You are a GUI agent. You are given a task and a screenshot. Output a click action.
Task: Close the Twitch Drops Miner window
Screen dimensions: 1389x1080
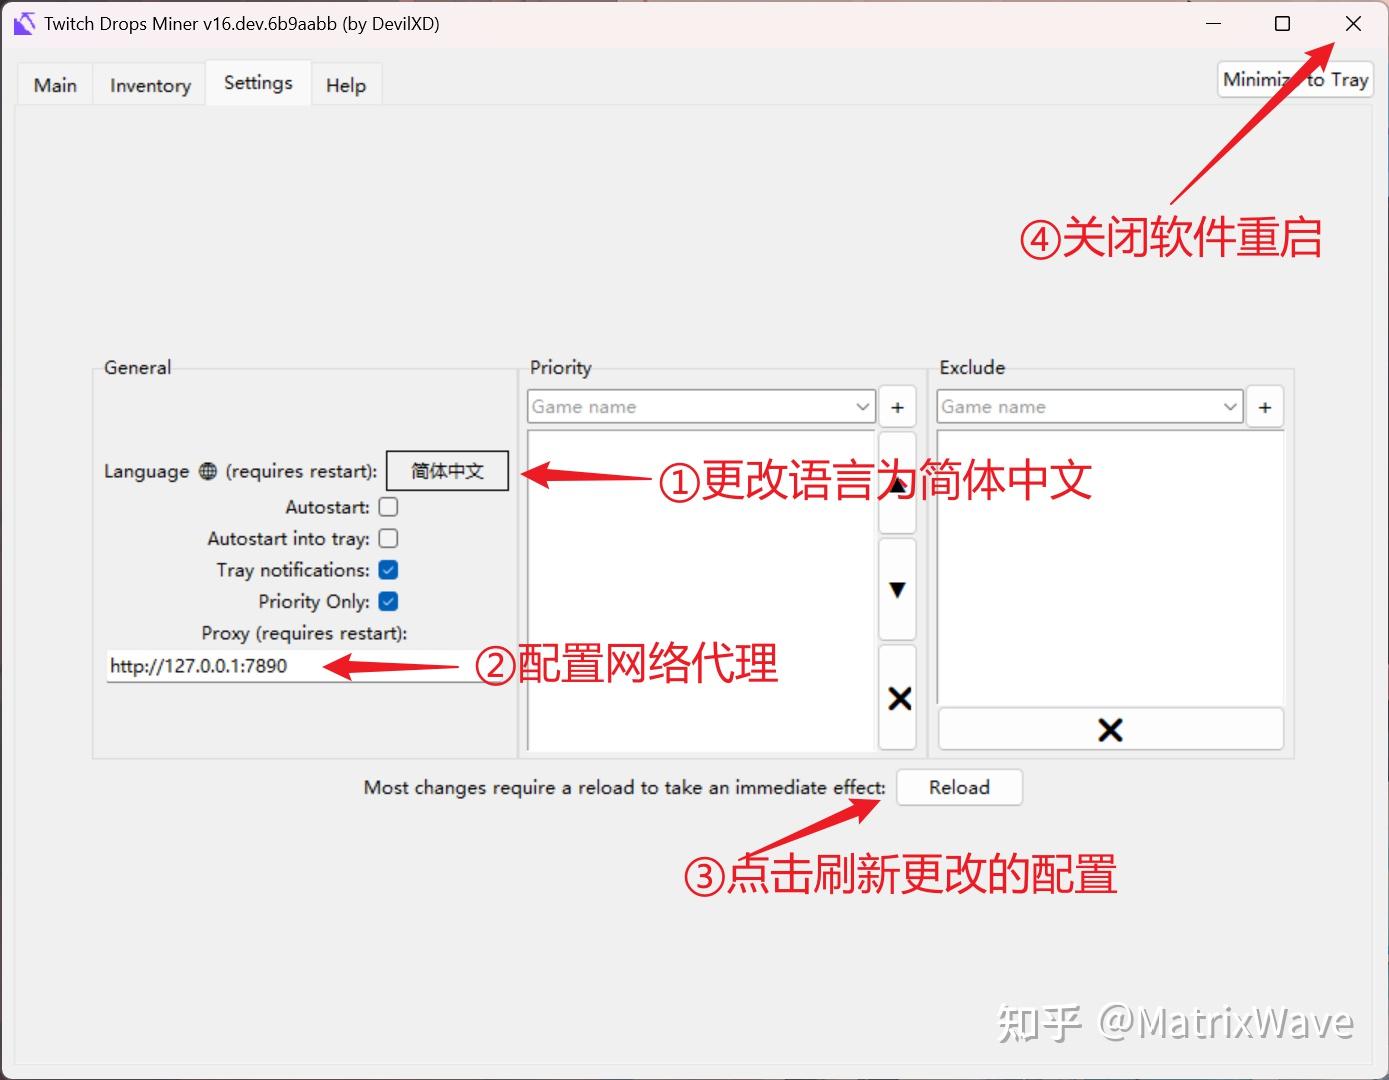(x=1353, y=24)
